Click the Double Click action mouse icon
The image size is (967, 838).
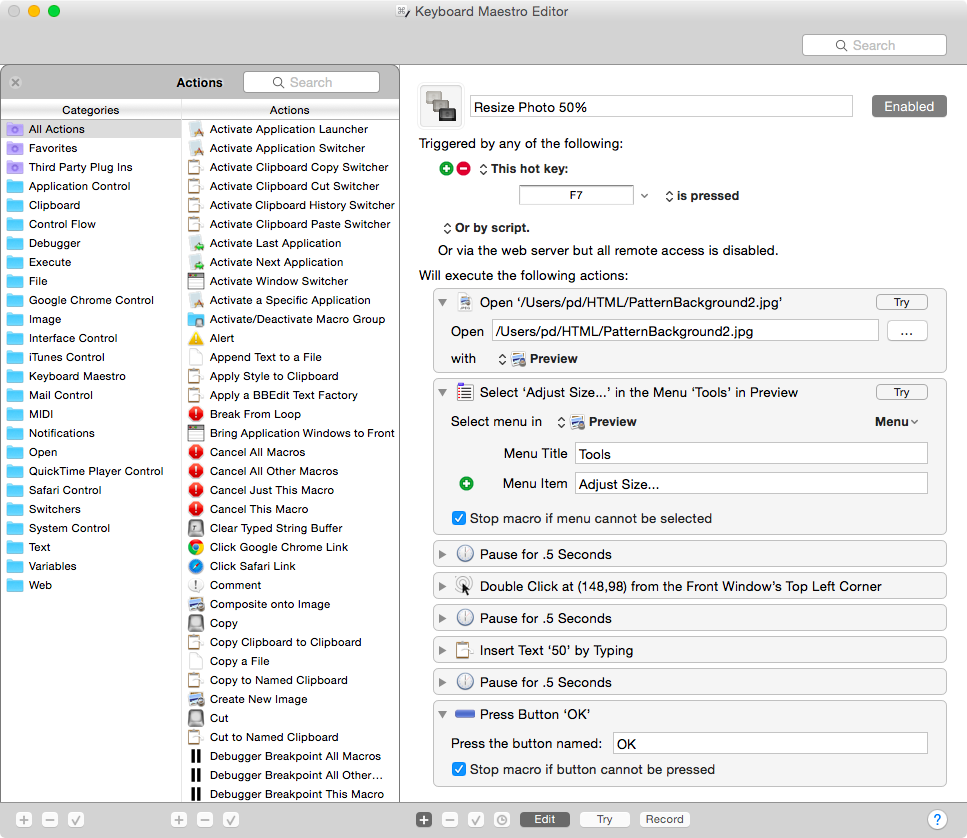[x=464, y=586]
